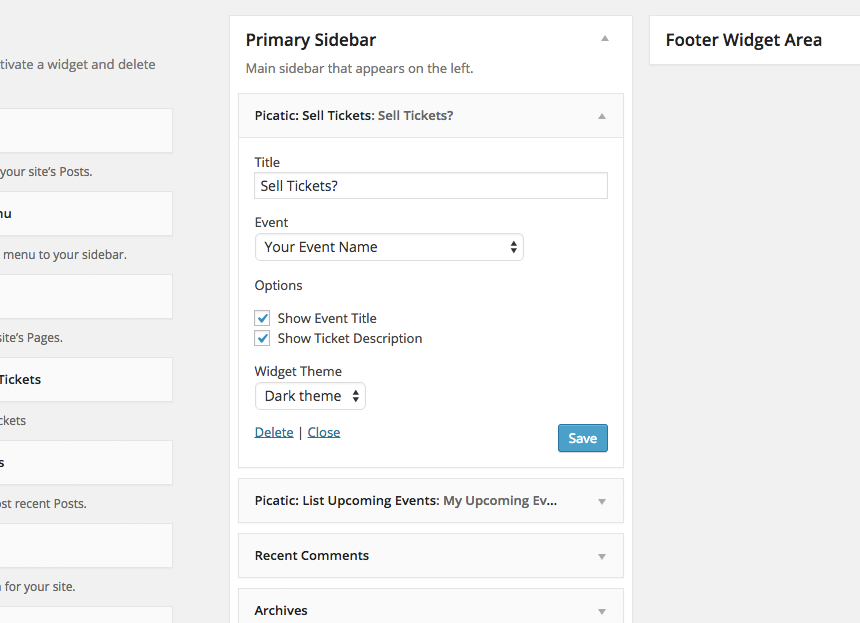Expand the Recent Comments widget arrow
The width and height of the screenshot is (860, 623).
click(602, 557)
